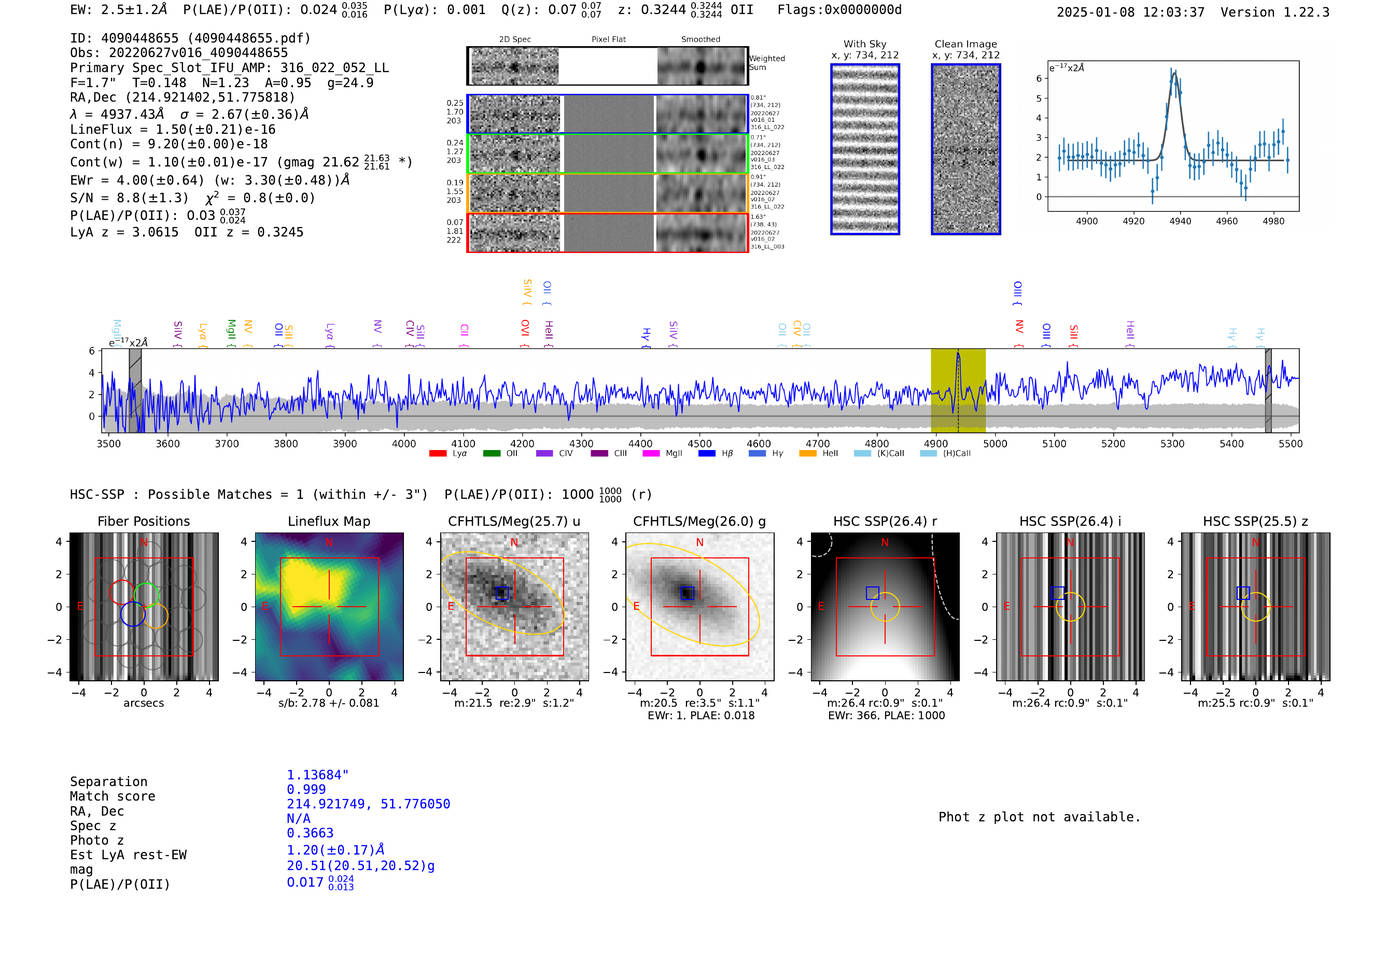
Task: Click the red Lyα legend swatch
Action: [x=437, y=454]
